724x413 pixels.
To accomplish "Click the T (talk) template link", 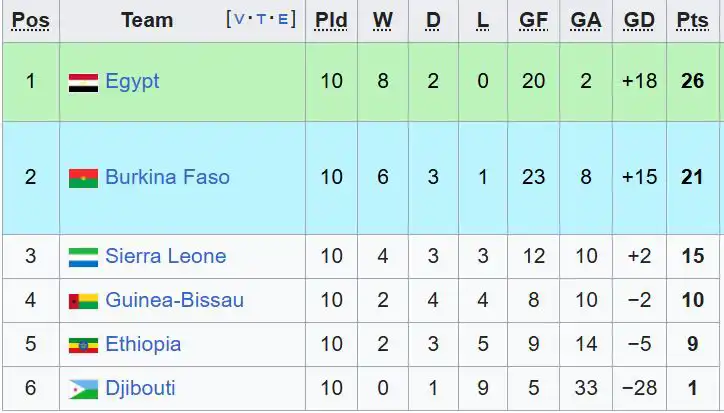I will coord(262,19).
